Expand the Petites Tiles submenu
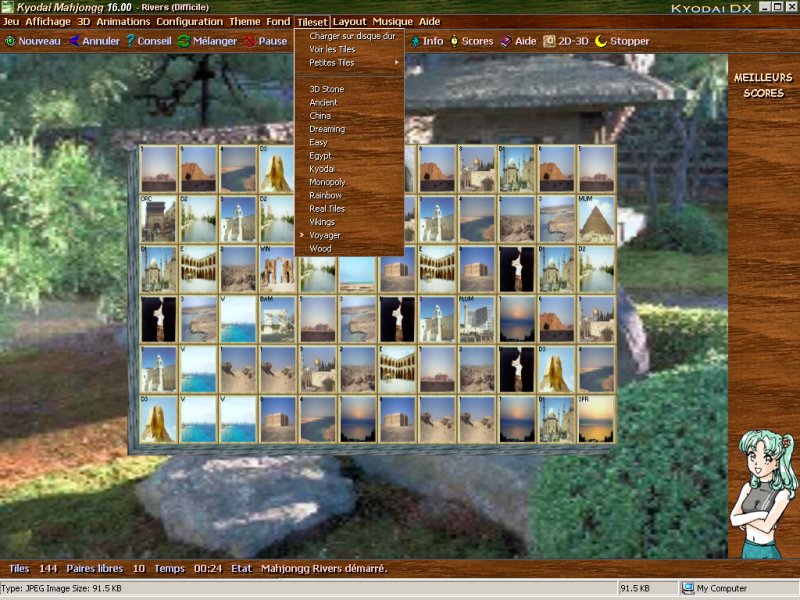 349,62
